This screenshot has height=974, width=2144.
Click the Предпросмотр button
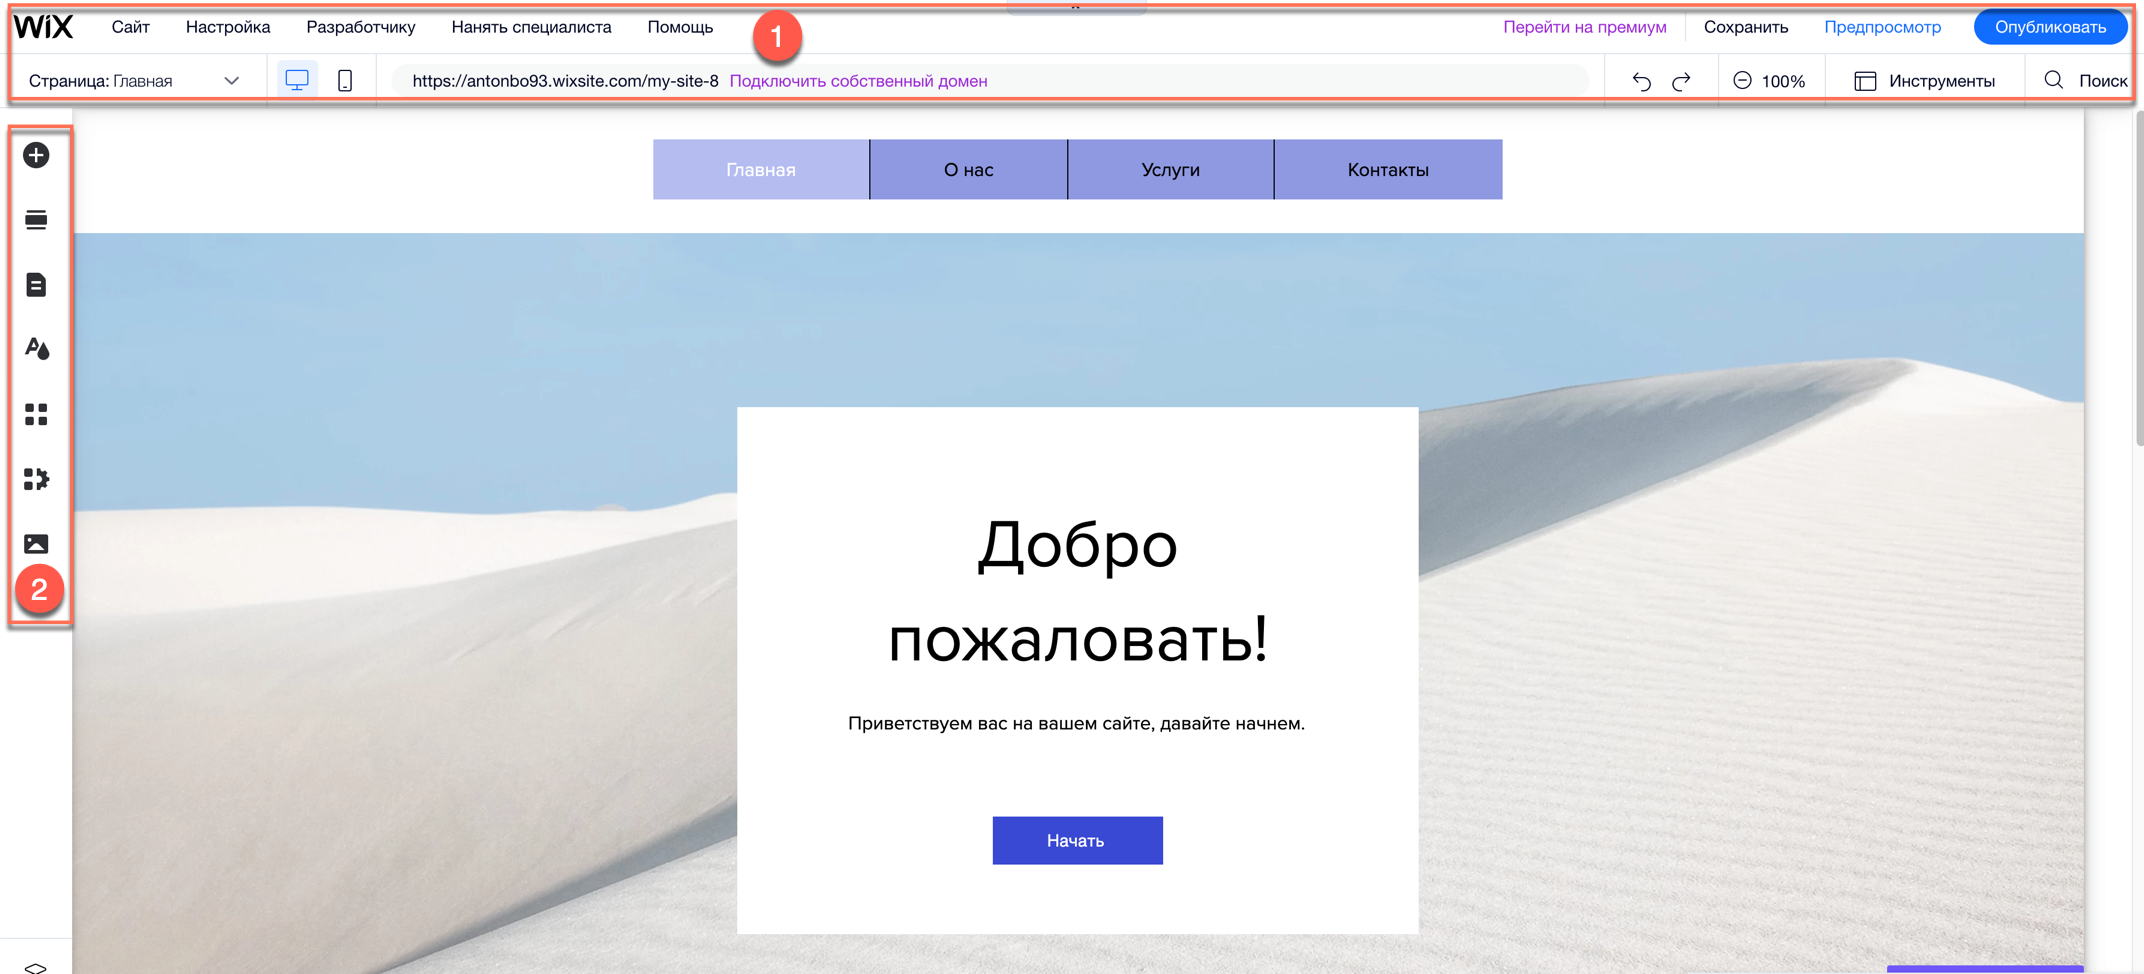[1883, 27]
